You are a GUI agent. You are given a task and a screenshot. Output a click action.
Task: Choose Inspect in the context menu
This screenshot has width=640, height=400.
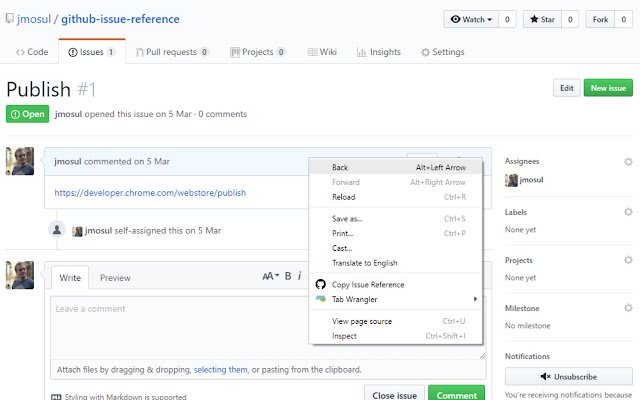pyautogui.click(x=396, y=336)
